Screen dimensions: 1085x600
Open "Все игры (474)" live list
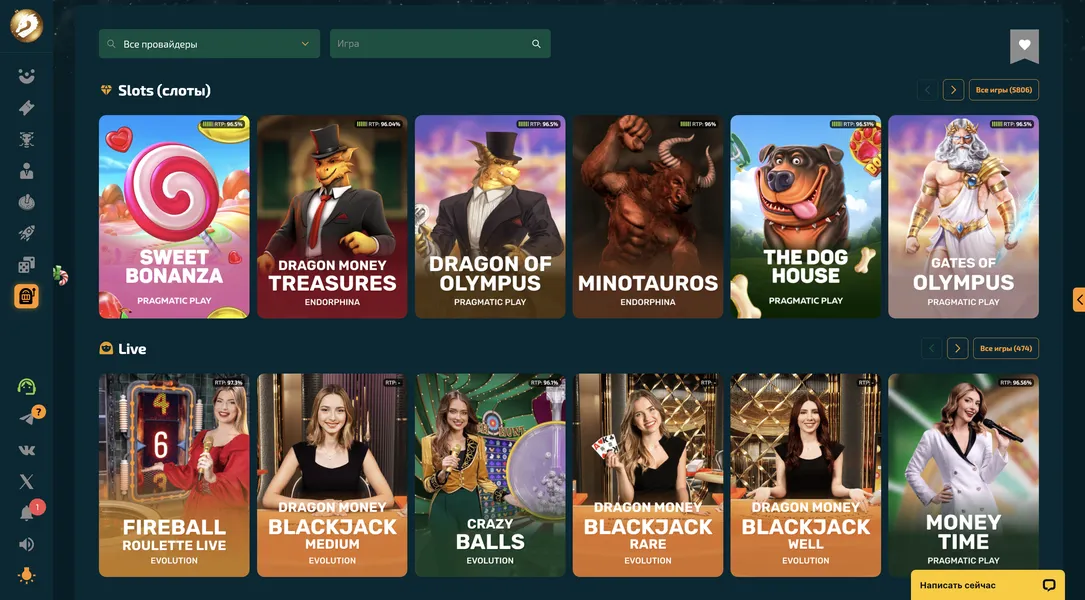(1006, 348)
